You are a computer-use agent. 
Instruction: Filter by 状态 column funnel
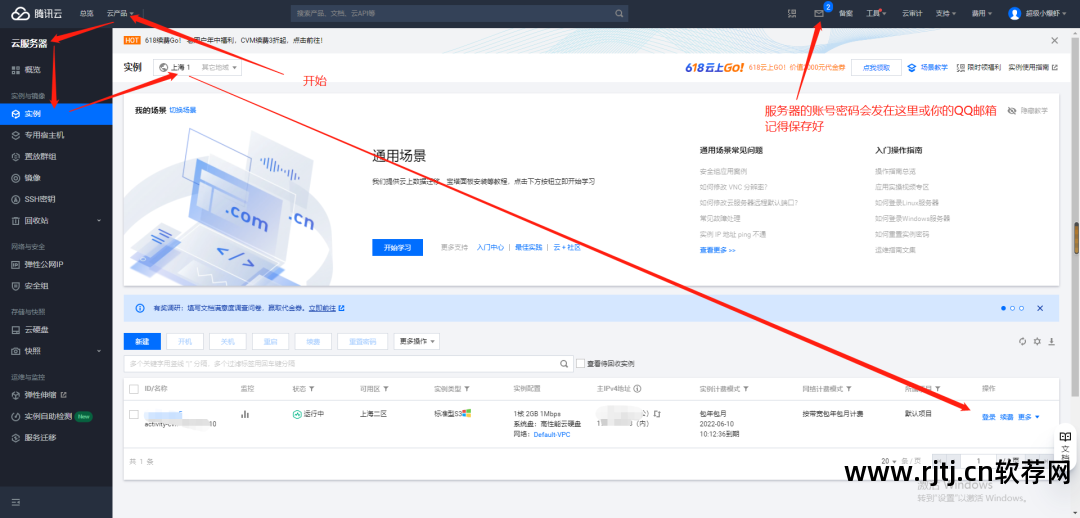(x=312, y=389)
